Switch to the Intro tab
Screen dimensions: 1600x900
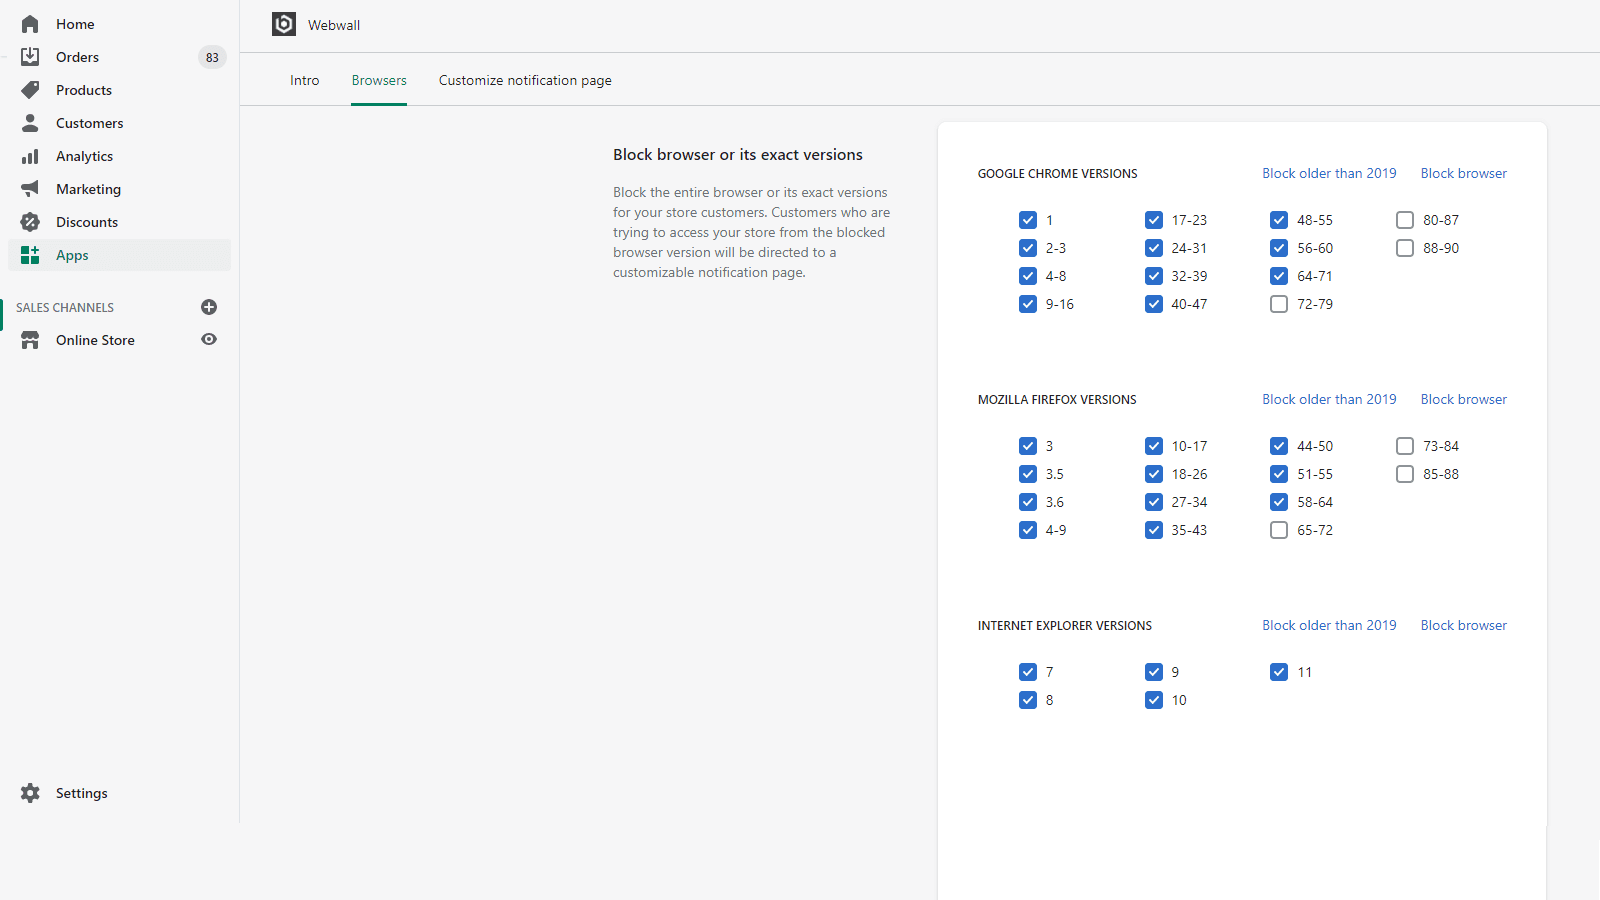(x=304, y=79)
